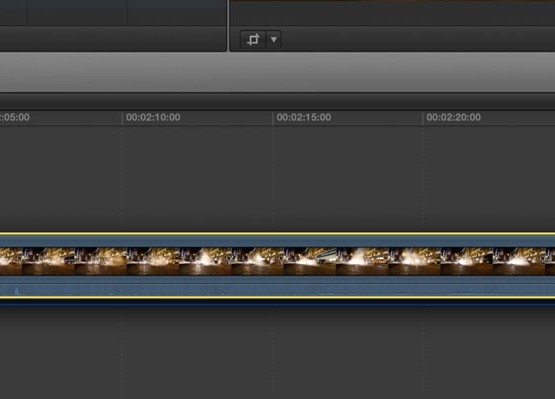Click the small audio peak in clip waveform

16,291
